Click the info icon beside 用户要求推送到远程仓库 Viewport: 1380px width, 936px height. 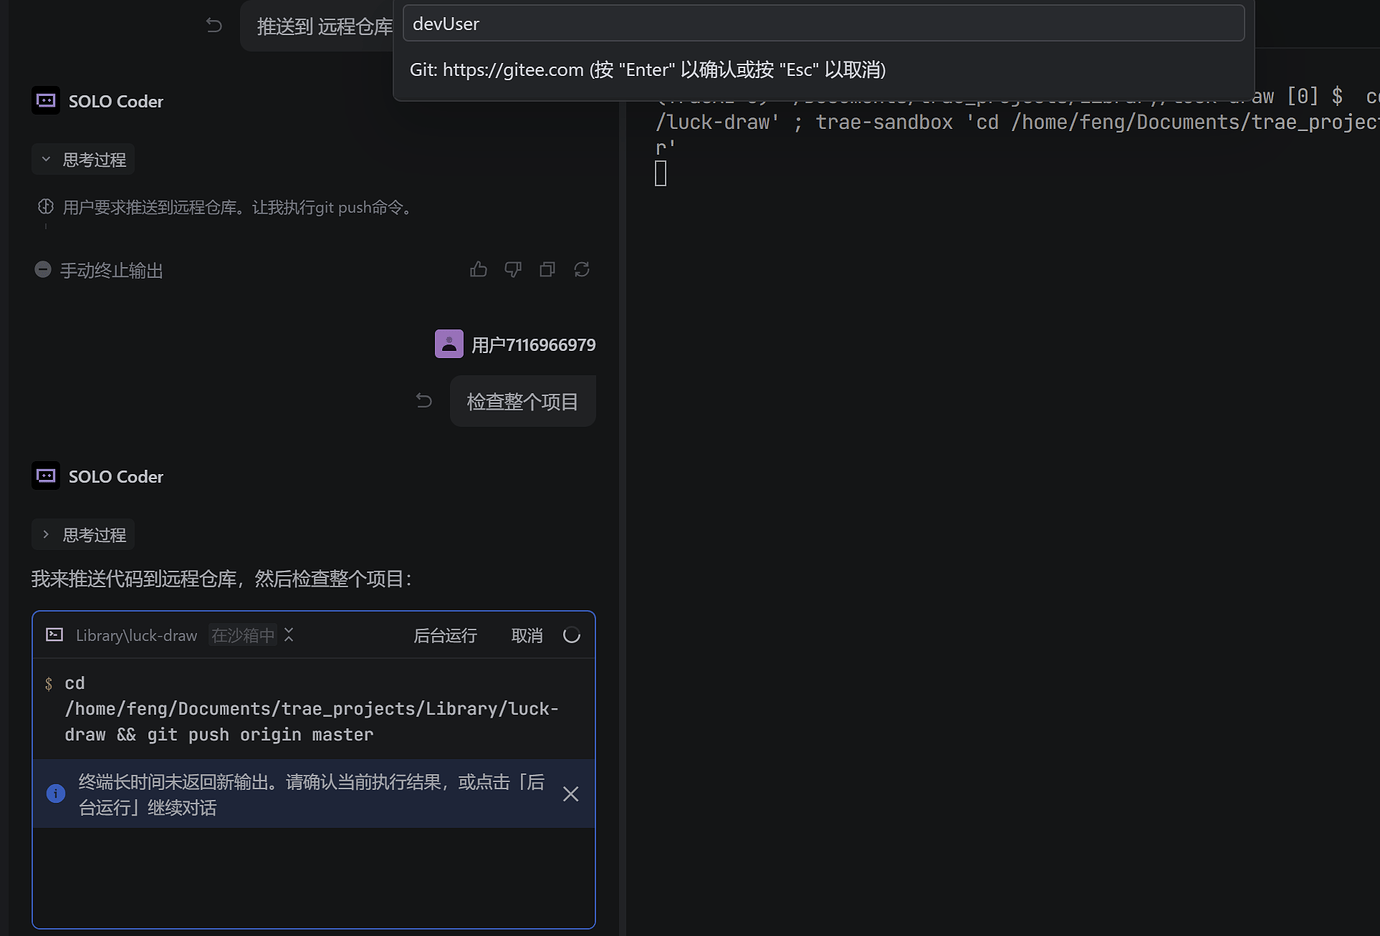46,207
